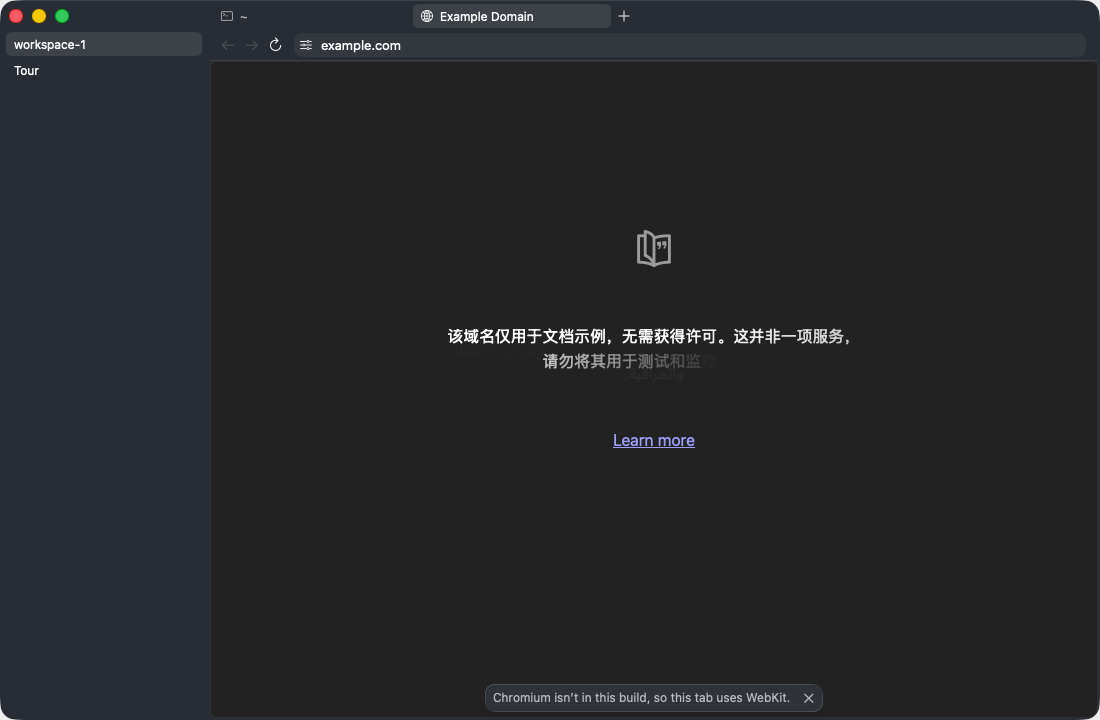This screenshot has height=720, width=1100.
Task: Go forward using the right arrow
Action: click(252, 45)
